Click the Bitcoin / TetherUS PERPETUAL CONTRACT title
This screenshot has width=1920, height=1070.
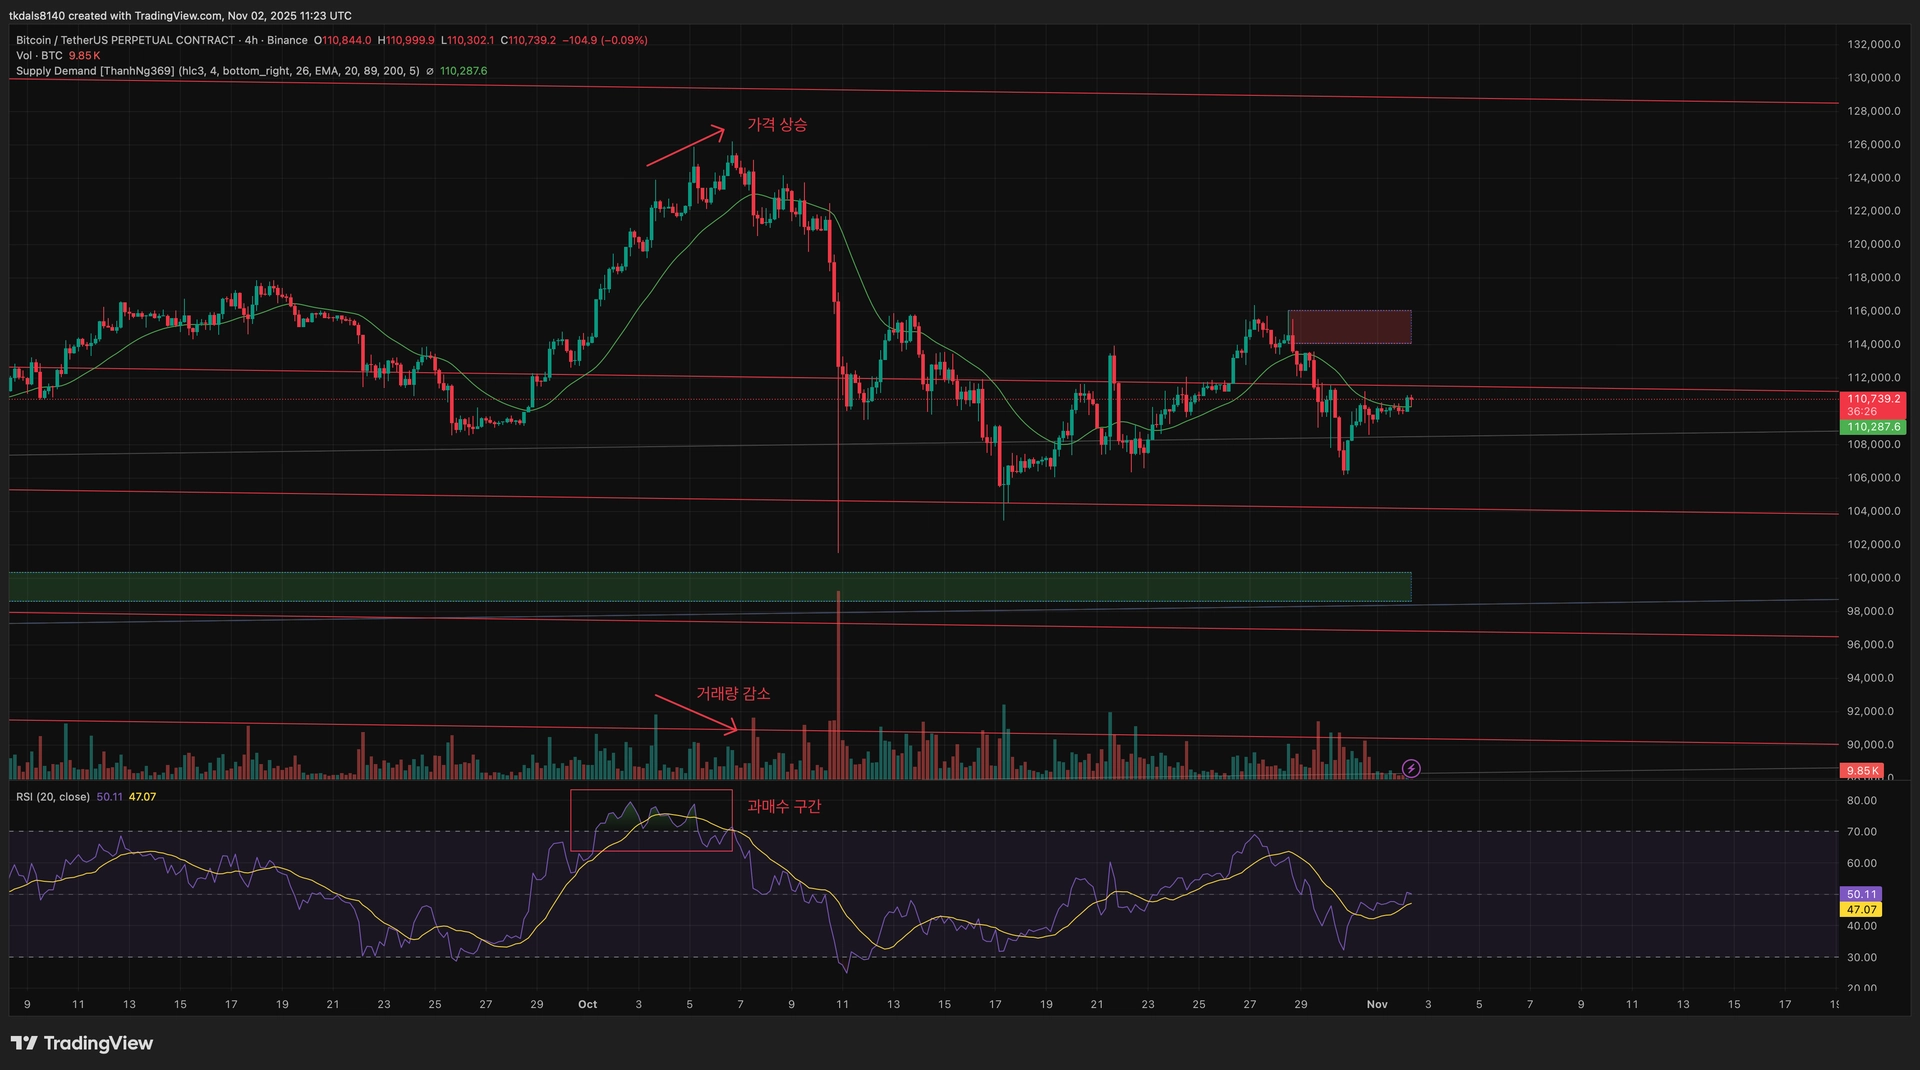point(125,40)
